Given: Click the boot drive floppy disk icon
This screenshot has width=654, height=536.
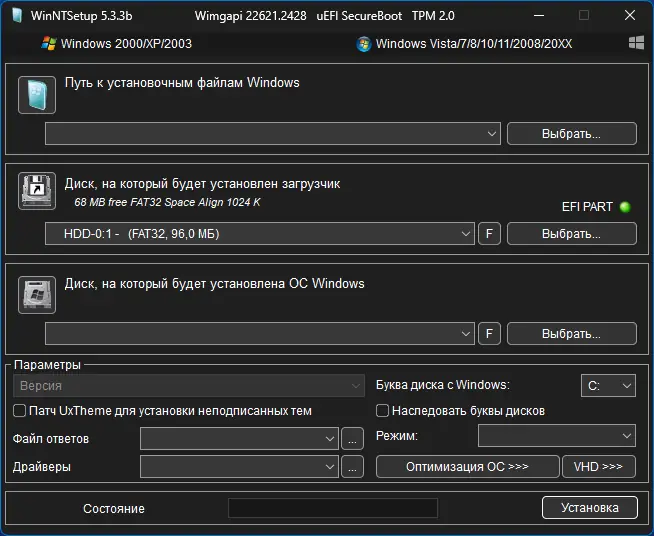Looking at the screenshot, I should point(37,191).
